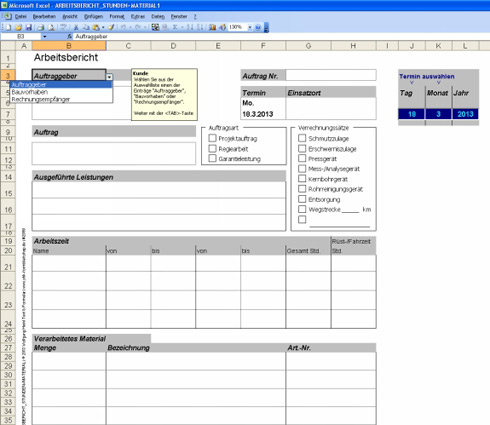This screenshot has width=490, height=425.
Task: Expand the Name Box dropdown arrow
Action: tap(45, 36)
